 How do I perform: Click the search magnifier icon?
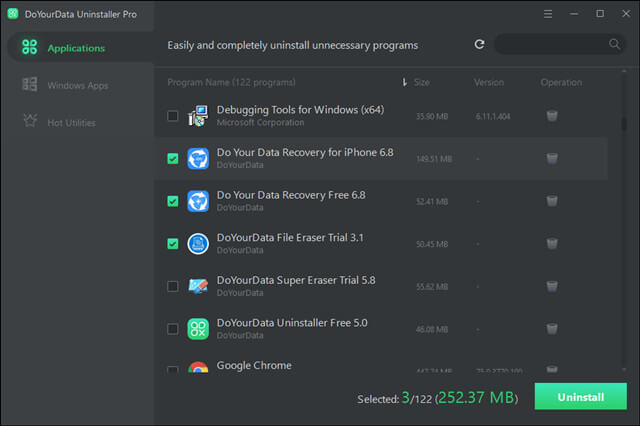point(614,45)
